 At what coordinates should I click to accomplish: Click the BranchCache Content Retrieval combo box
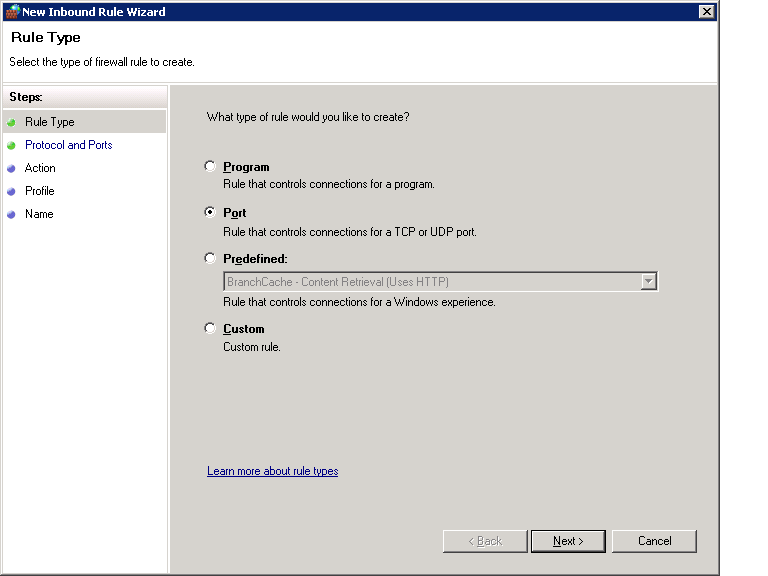pos(440,282)
